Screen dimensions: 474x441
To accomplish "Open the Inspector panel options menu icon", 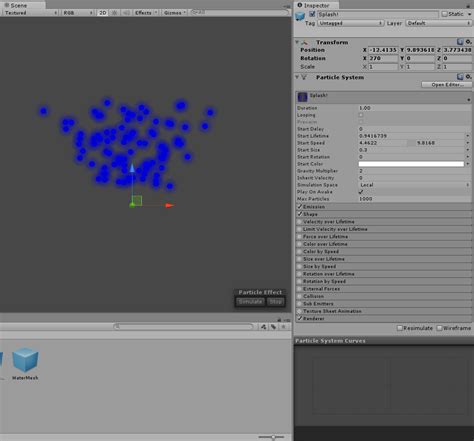I will coord(468,6).
